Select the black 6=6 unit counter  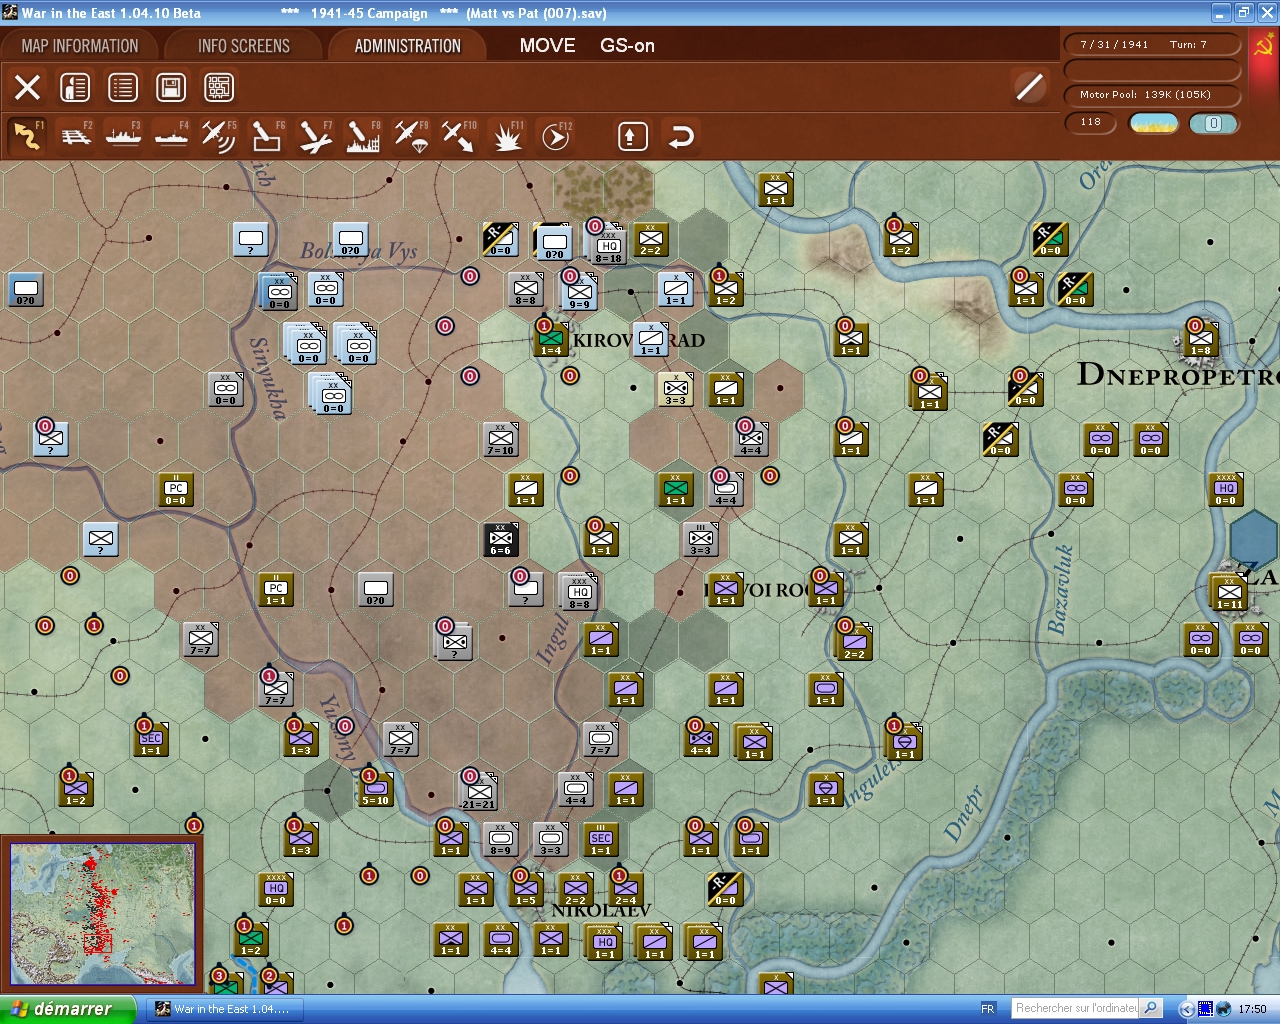pyautogui.click(x=500, y=539)
